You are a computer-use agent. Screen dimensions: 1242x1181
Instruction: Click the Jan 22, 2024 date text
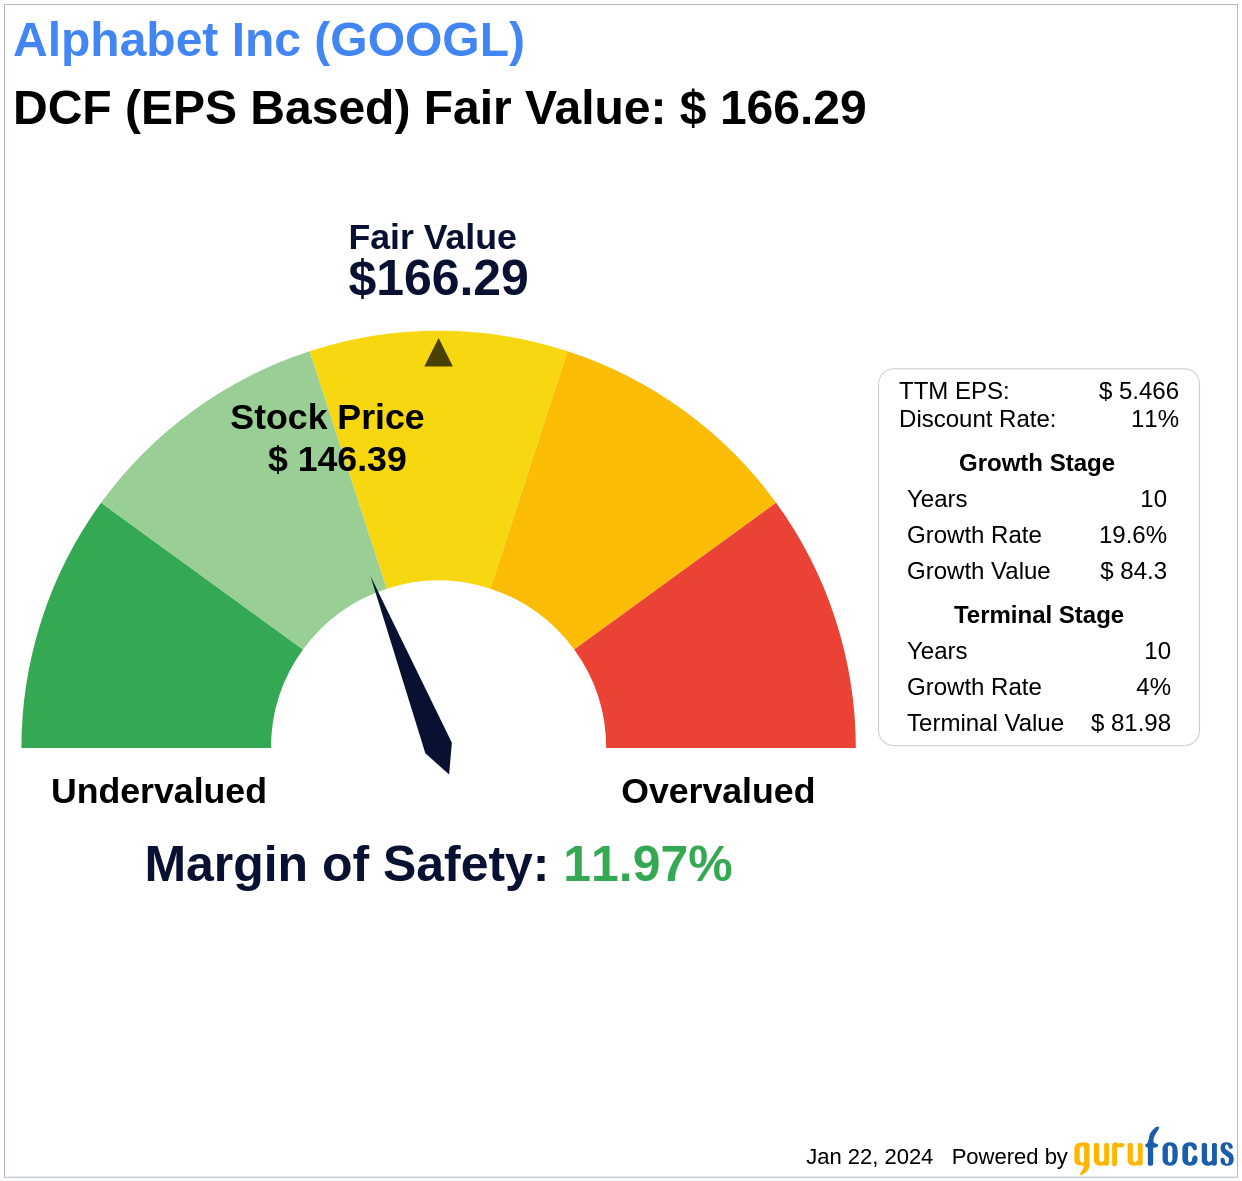tap(869, 1157)
